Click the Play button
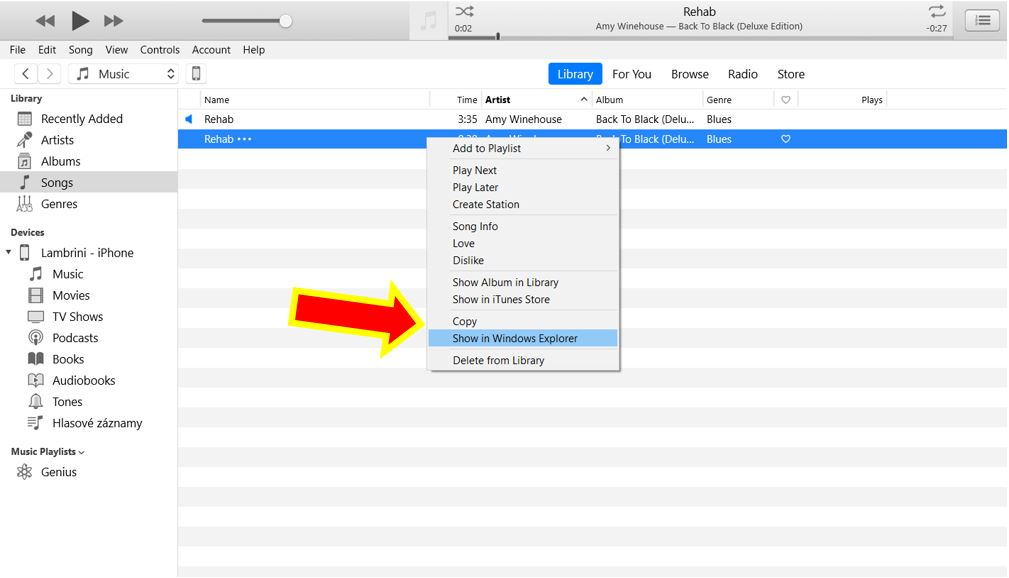The width and height of the screenshot is (1009, 578). coord(80,21)
